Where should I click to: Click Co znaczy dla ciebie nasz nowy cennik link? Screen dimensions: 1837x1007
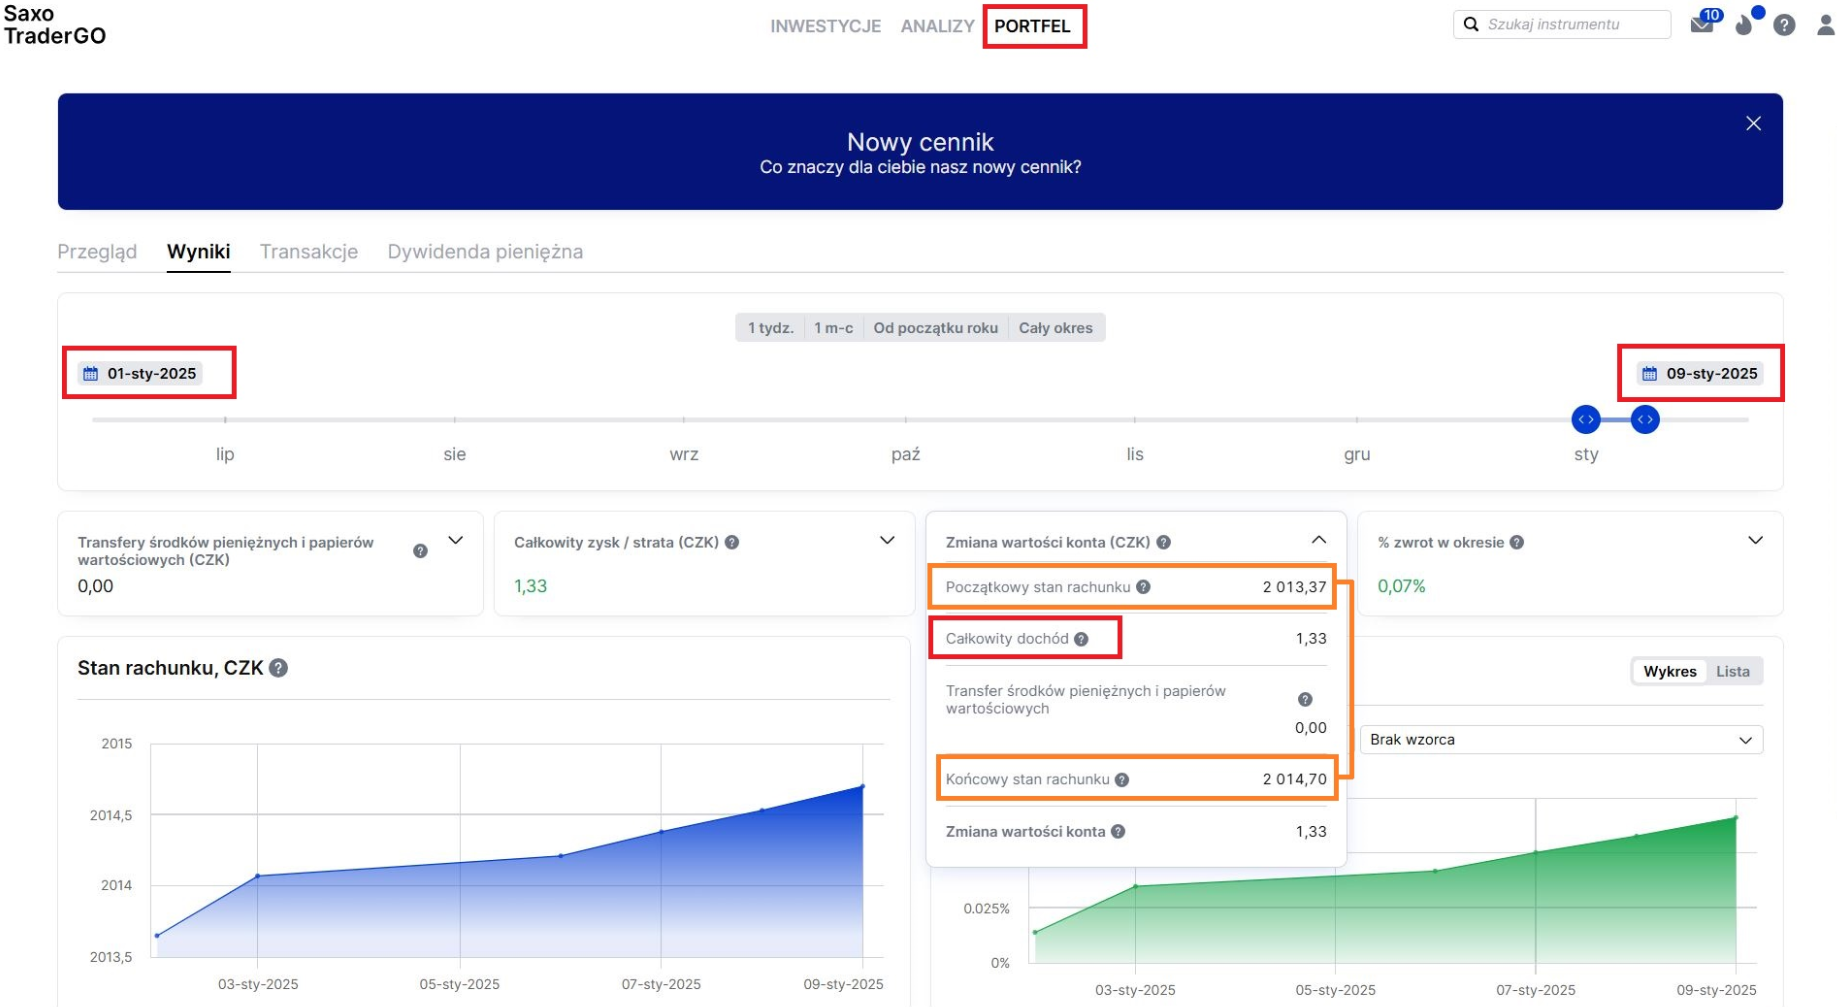[920, 167]
